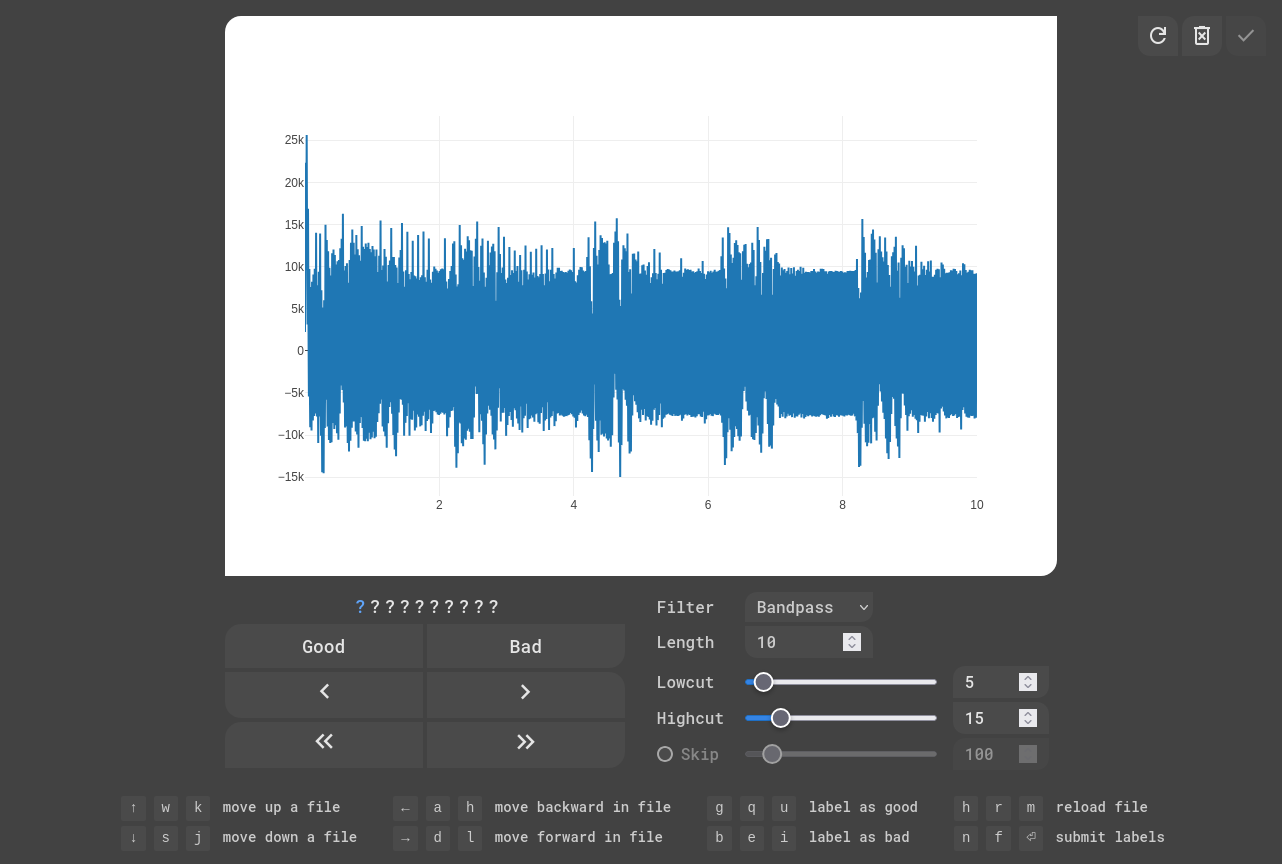This screenshot has height=864, width=1282.
Task: Go back one segment with left chevron
Action: coord(324,692)
